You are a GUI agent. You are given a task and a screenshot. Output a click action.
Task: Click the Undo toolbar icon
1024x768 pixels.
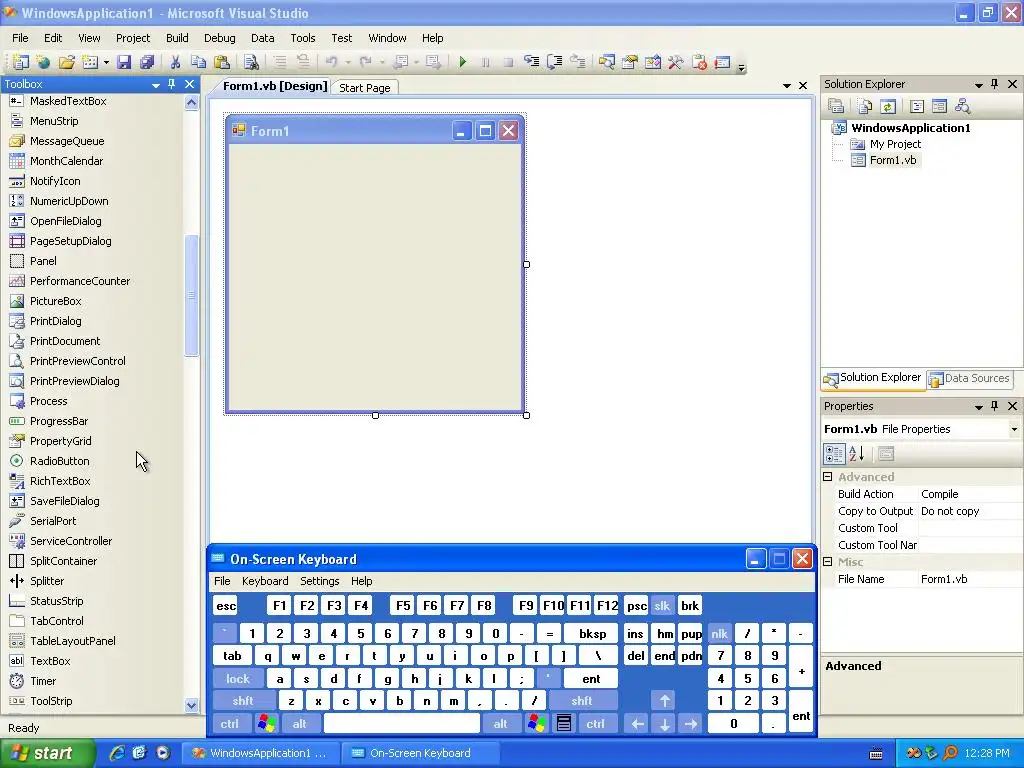332,62
